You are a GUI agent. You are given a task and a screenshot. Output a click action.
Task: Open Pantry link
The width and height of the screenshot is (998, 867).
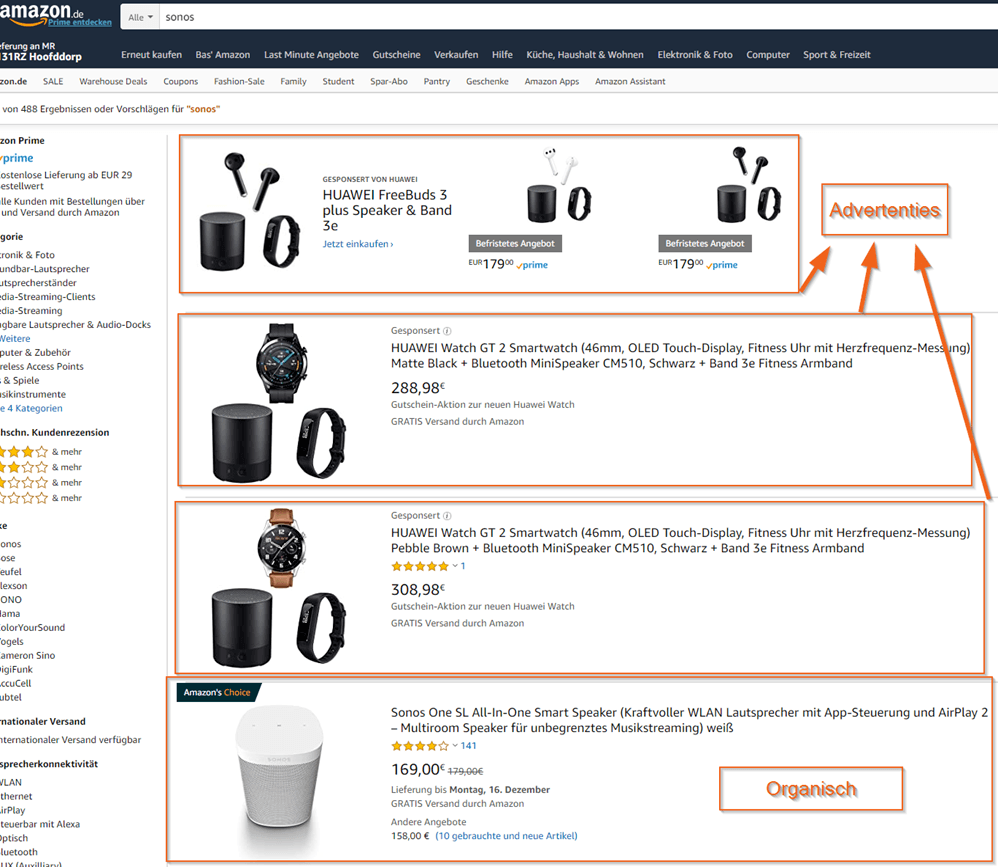(x=437, y=81)
